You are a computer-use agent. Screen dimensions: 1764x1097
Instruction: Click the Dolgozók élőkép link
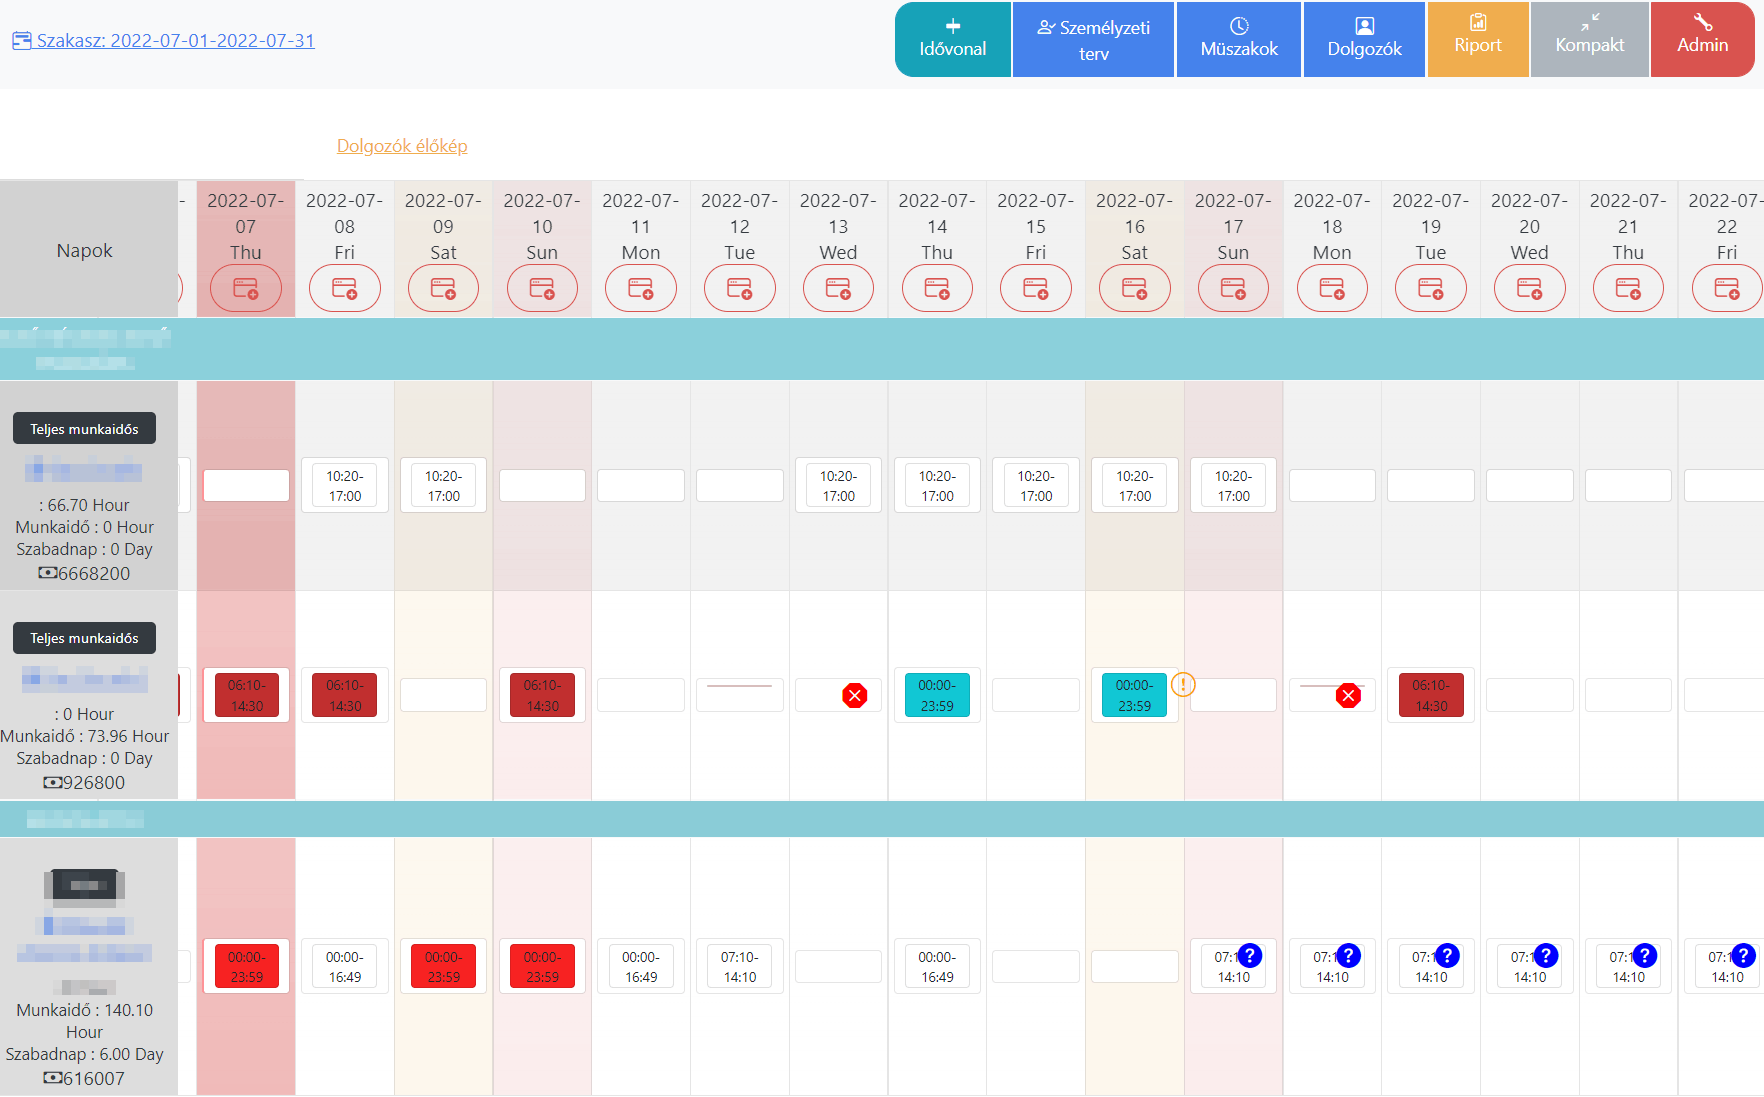tap(402, 146)
